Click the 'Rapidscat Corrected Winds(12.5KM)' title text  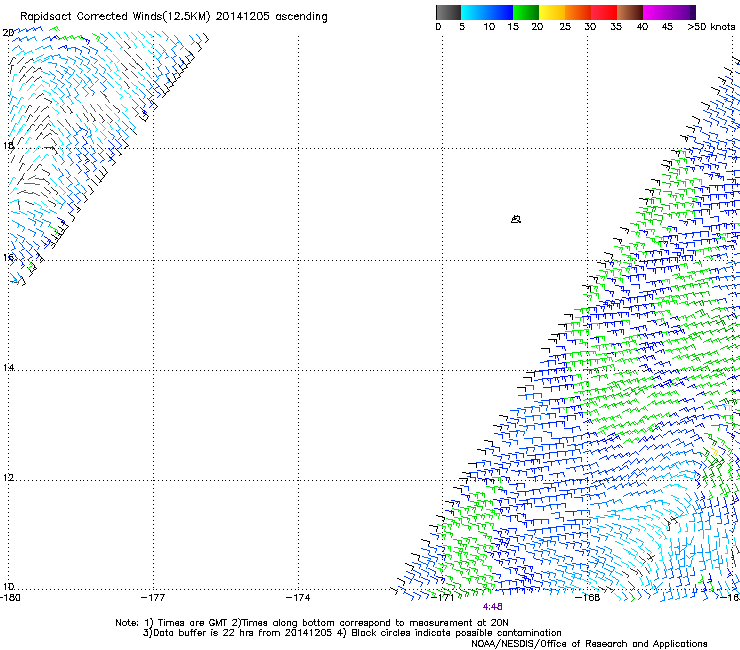pyautogui.click(x=115, y=17)
